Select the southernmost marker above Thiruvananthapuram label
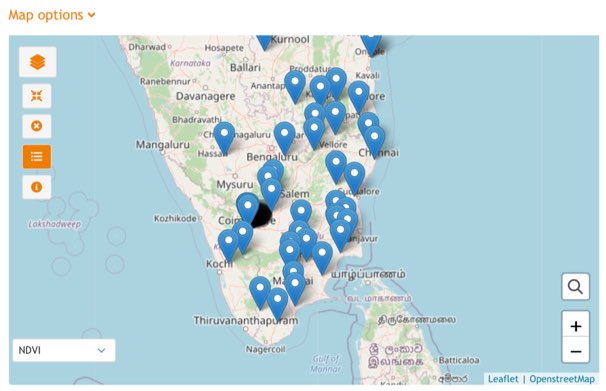This screenshot has width=606, height=391. tap(277, 303)
